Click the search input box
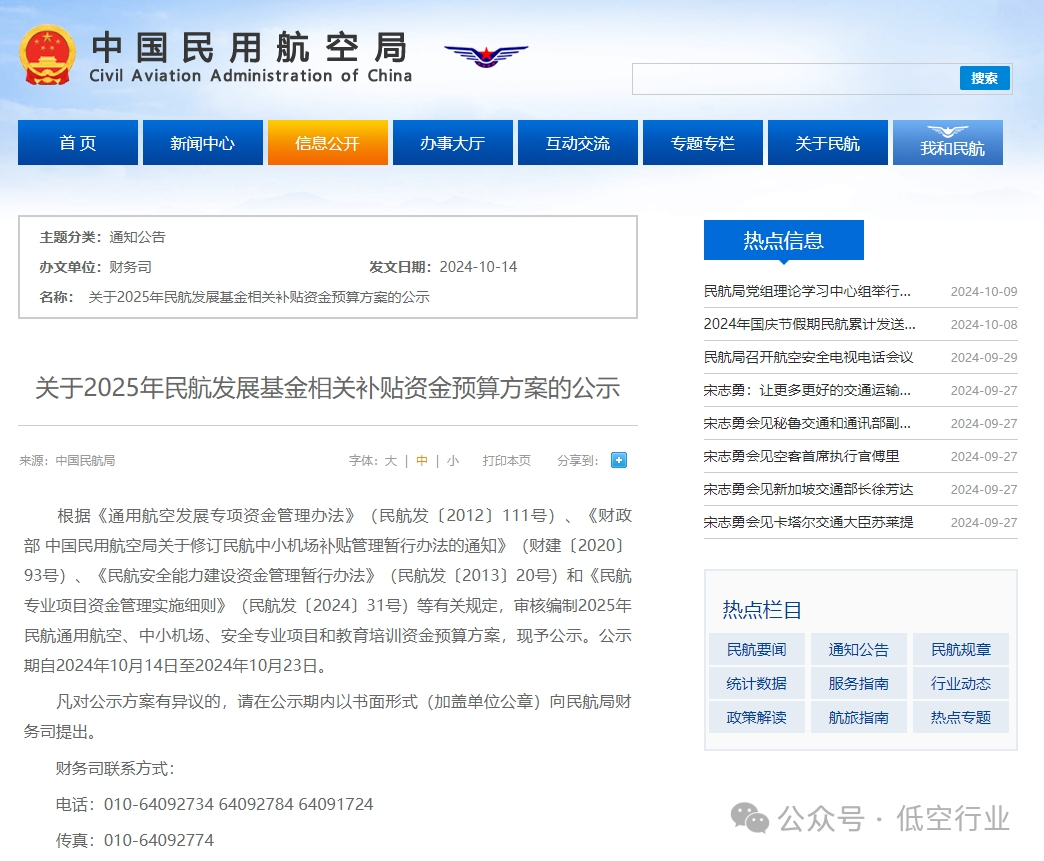The height and width of the screenshot is (861, 1044). [x=790, y=79]
